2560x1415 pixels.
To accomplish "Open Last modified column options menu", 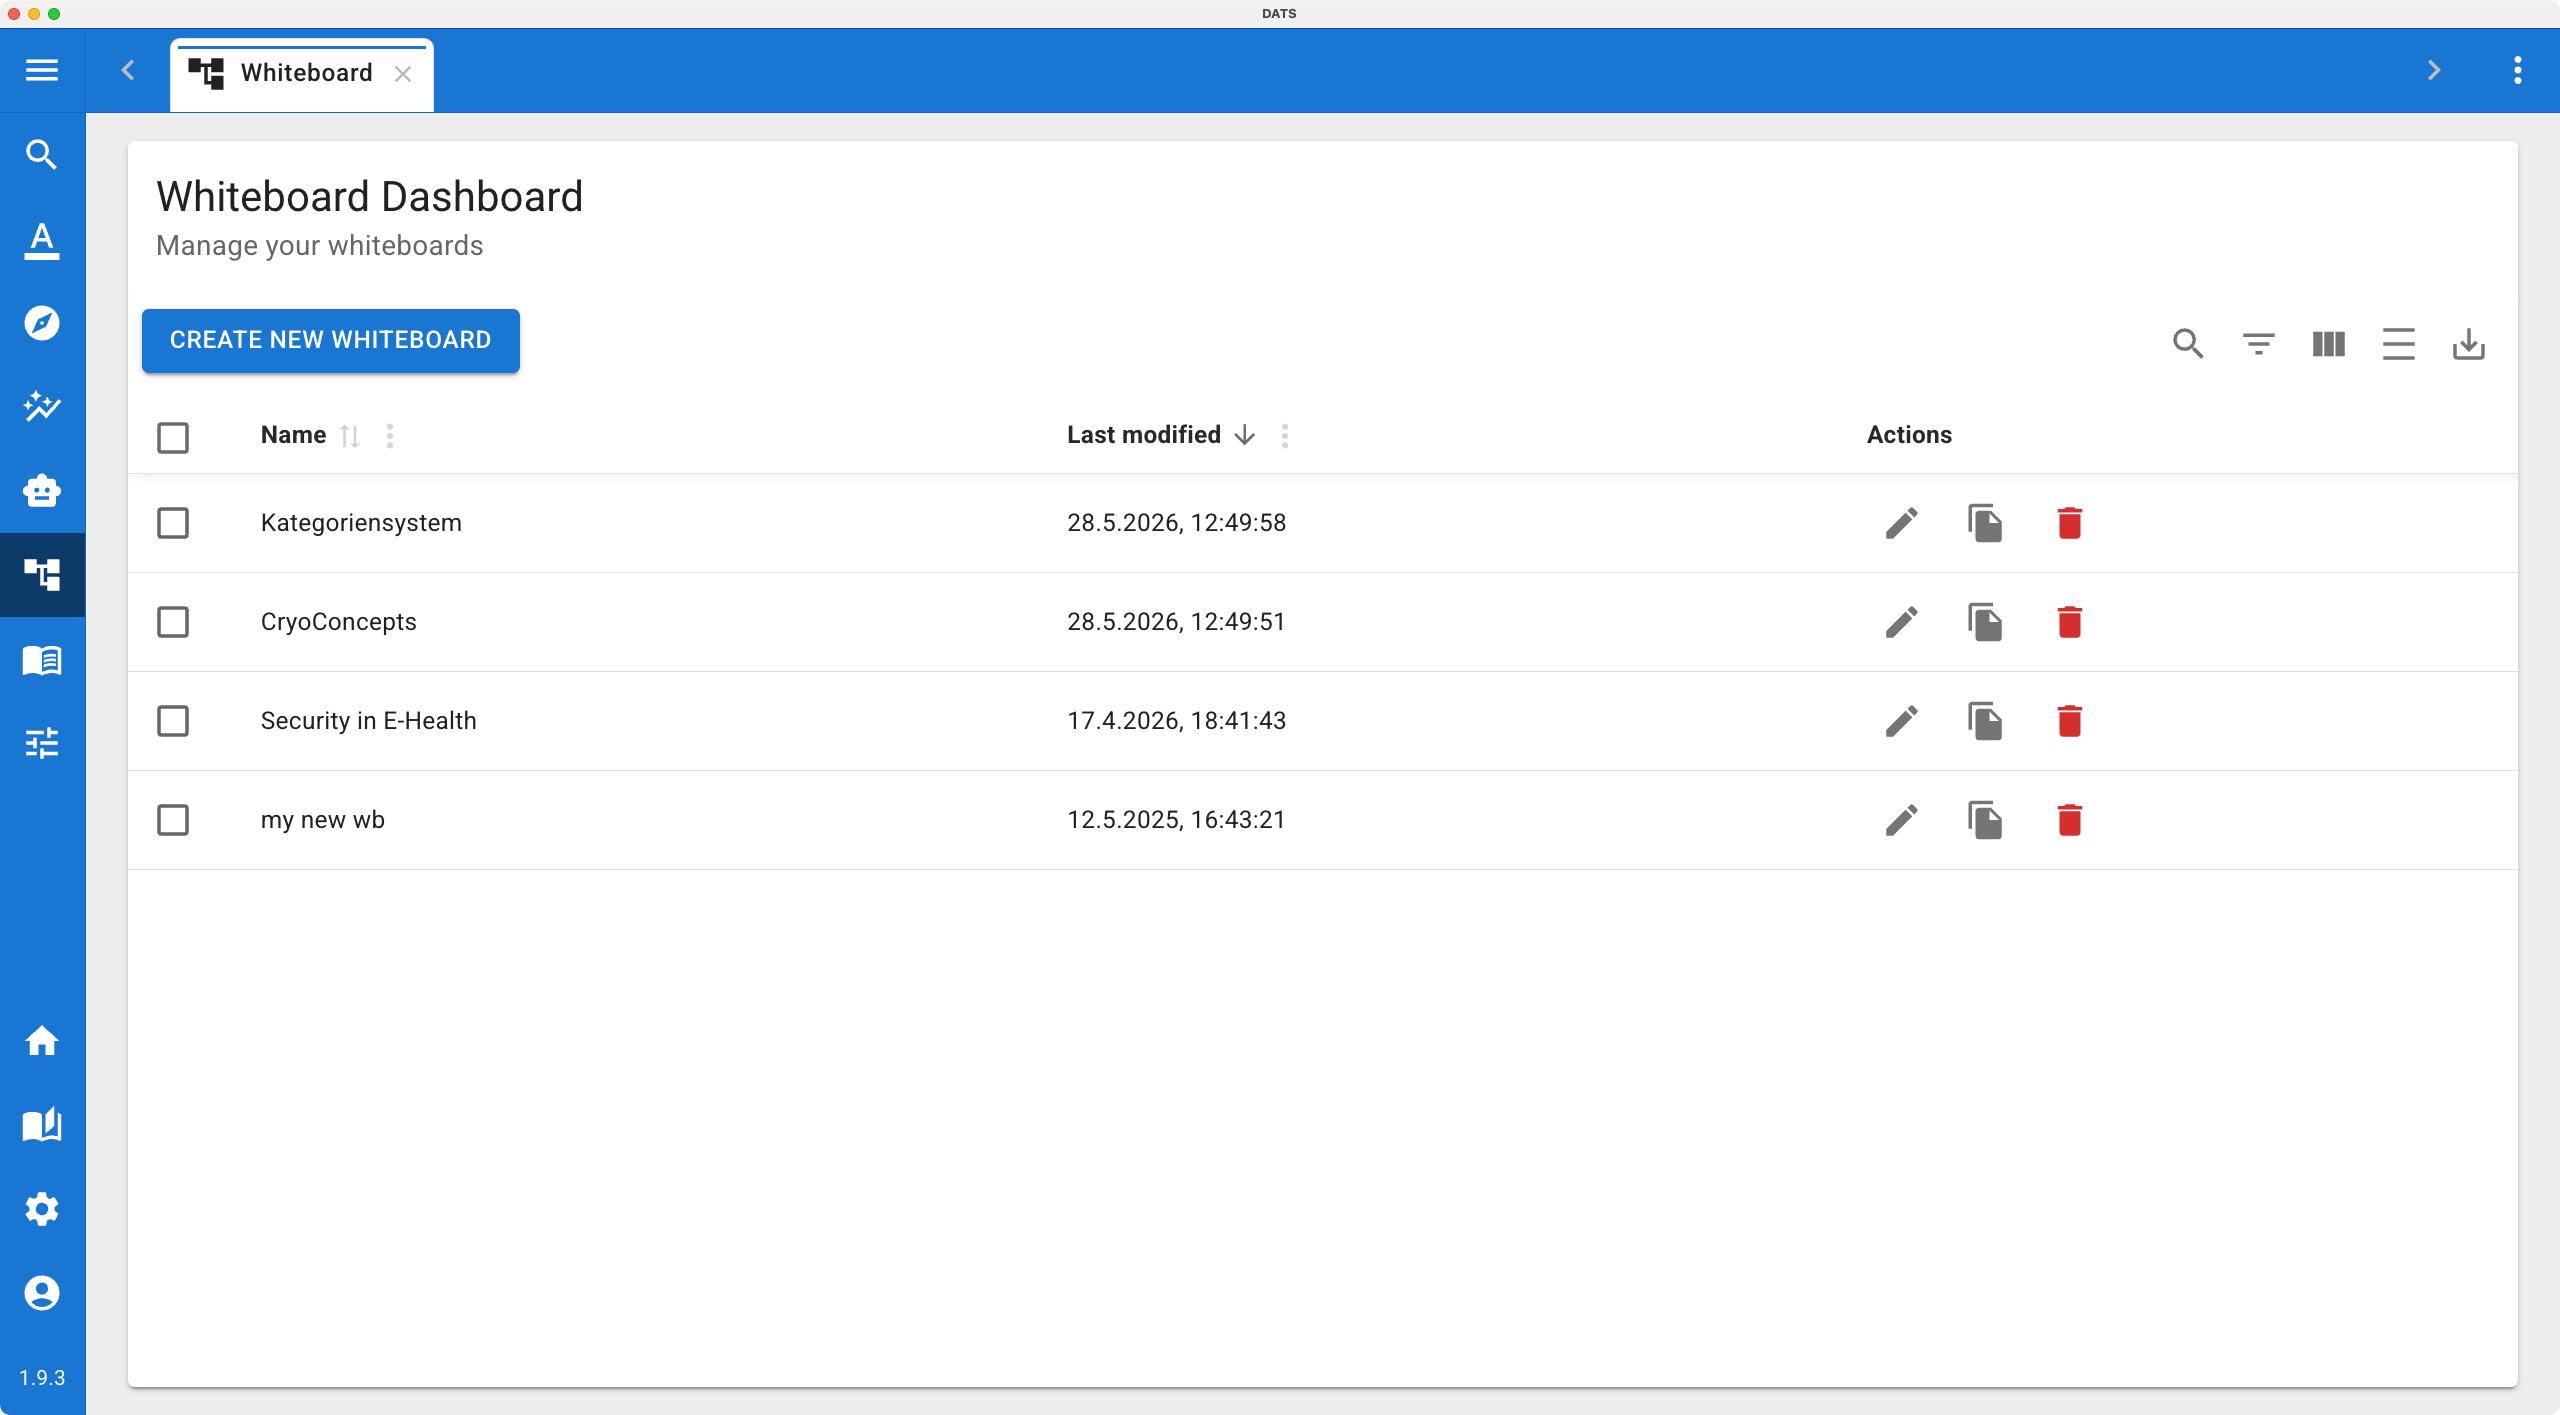I will 1285,436.
